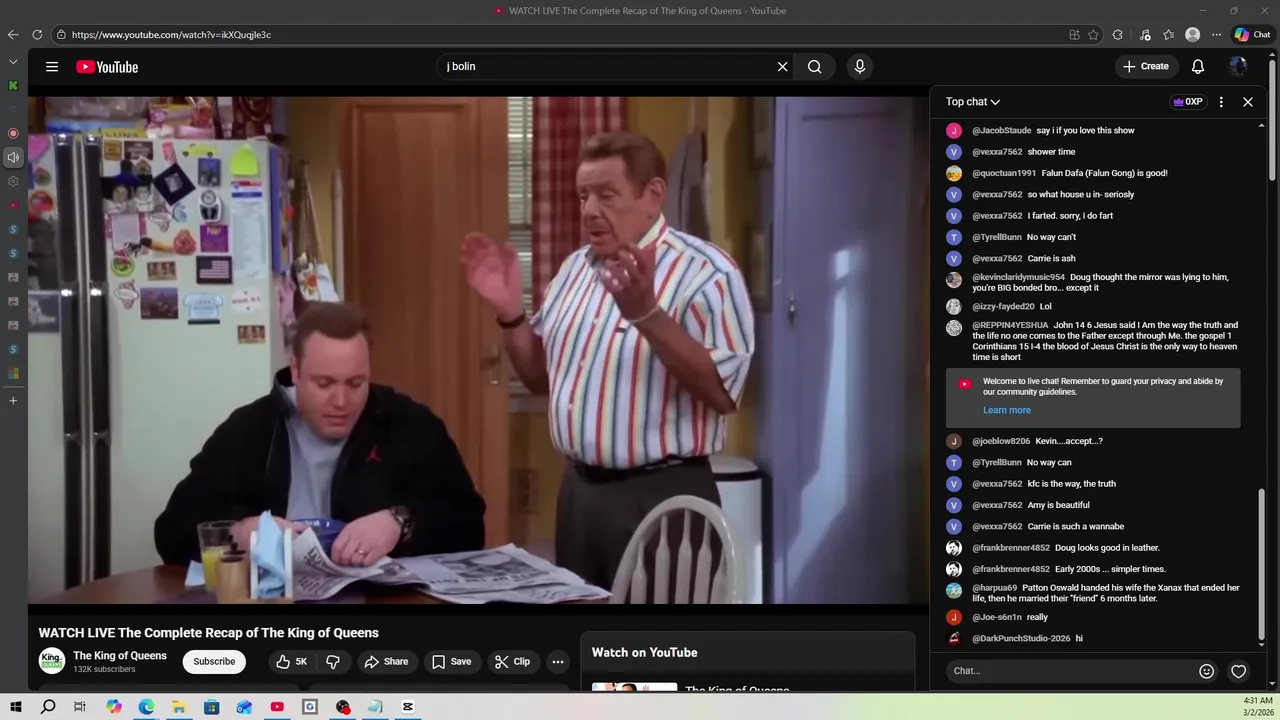Image resolution: width=1280 pixels, height=720 pixels.
Task: Open @vexxa7562's 'shower time' author name
Action: [x=997, y=152]
